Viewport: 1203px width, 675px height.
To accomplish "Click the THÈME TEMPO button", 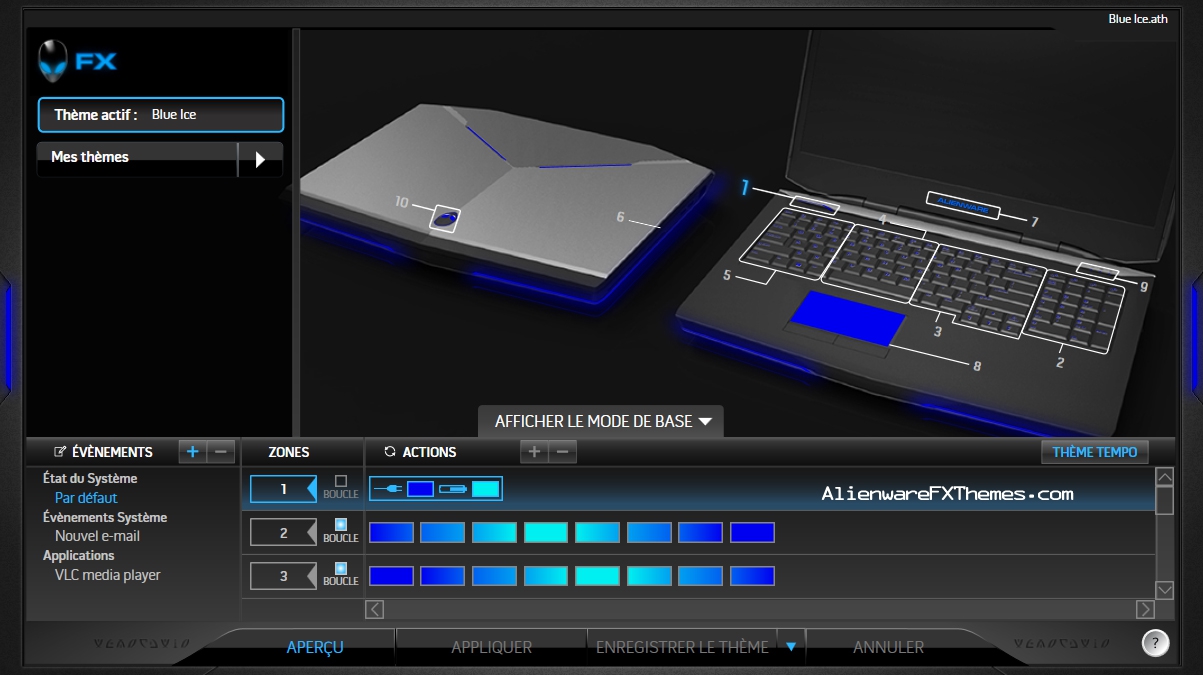I will point(1095,452).
